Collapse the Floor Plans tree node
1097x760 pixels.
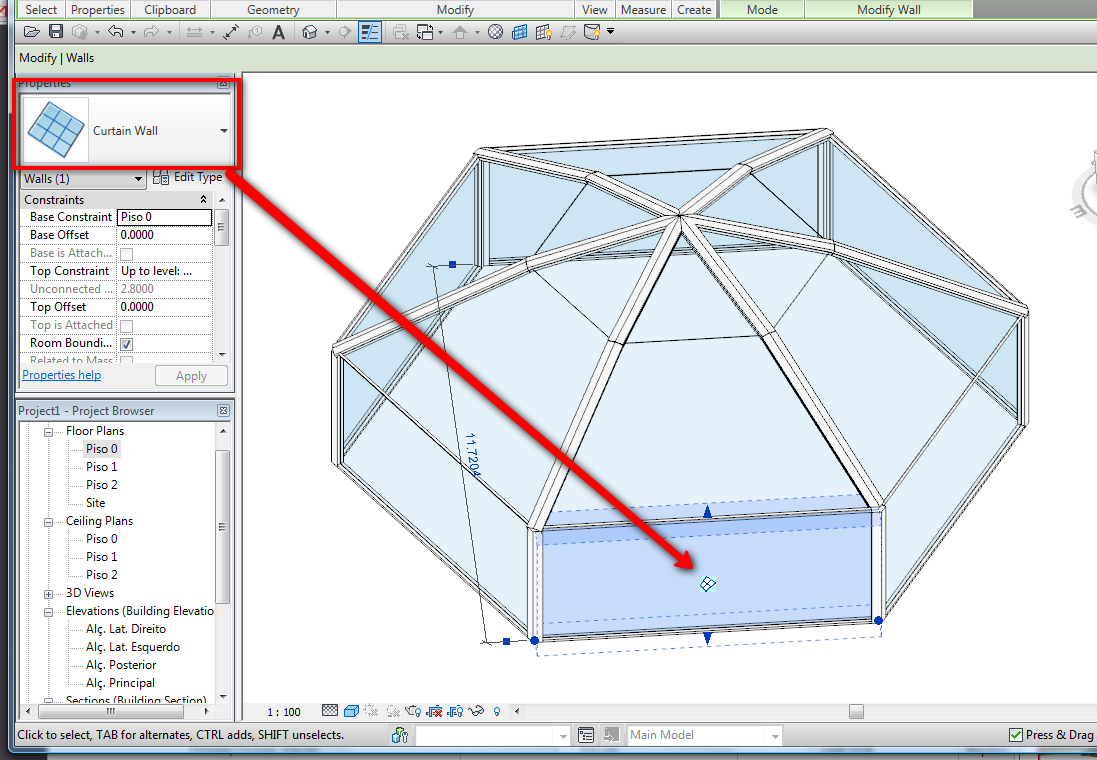pos(48,432)
